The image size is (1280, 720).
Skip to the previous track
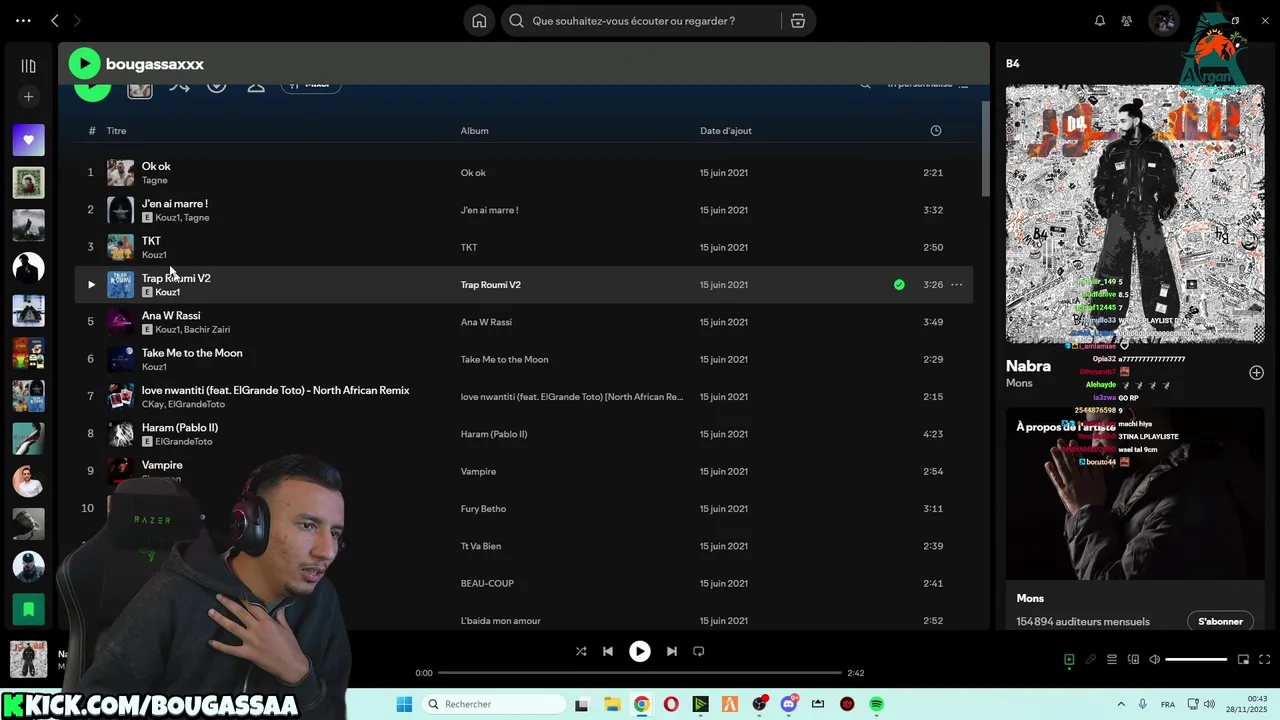607,651
